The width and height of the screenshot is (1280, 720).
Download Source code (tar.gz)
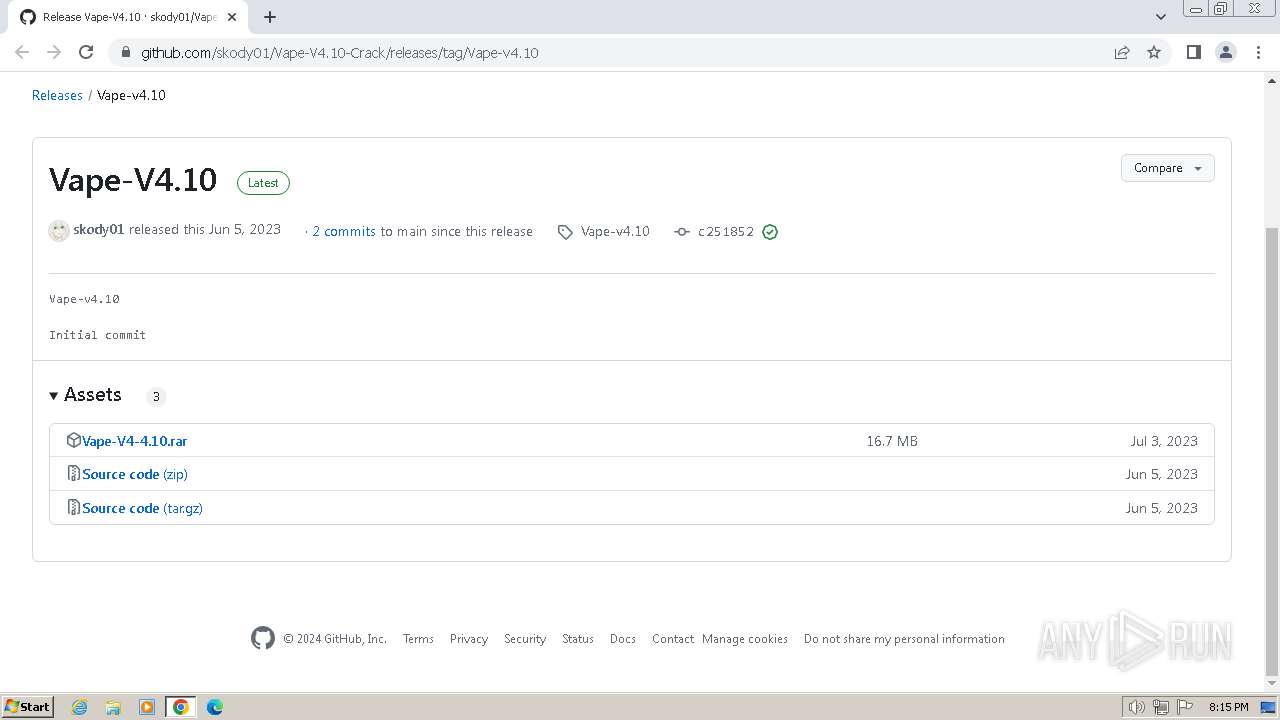tap(142, 508)
